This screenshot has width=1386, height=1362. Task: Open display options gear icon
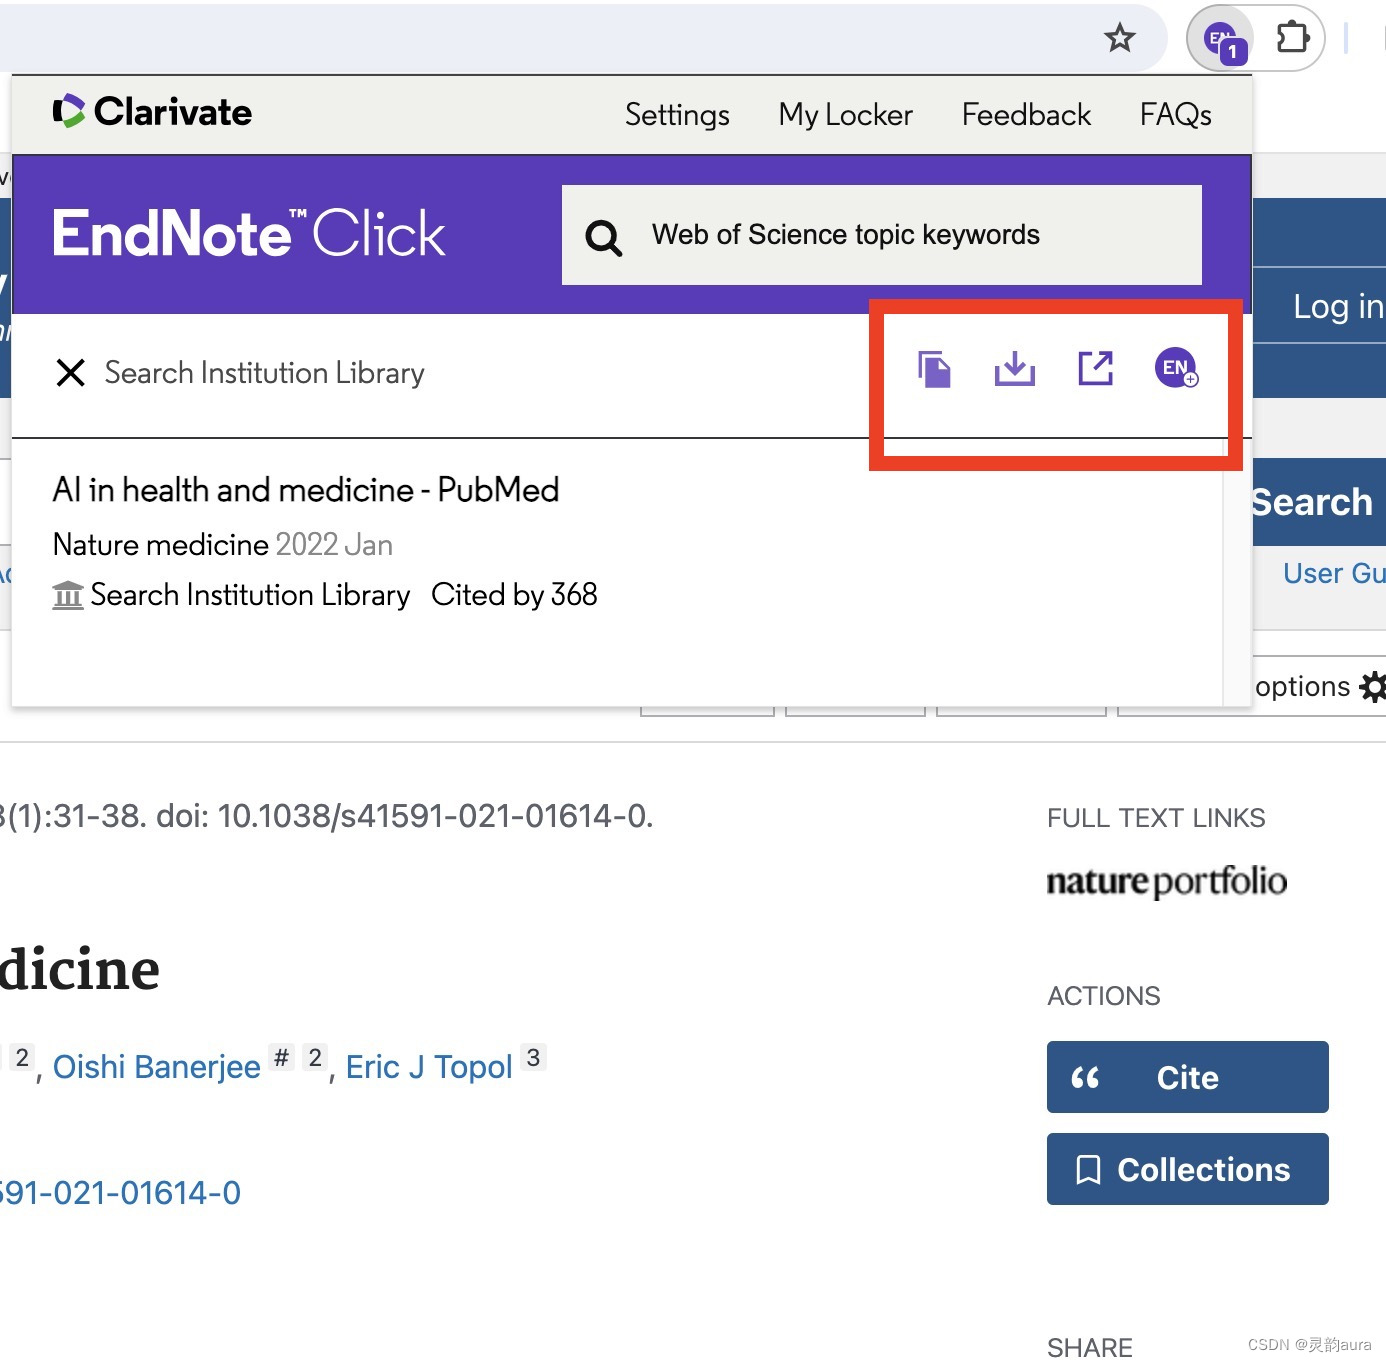(x=1374, y=687)
